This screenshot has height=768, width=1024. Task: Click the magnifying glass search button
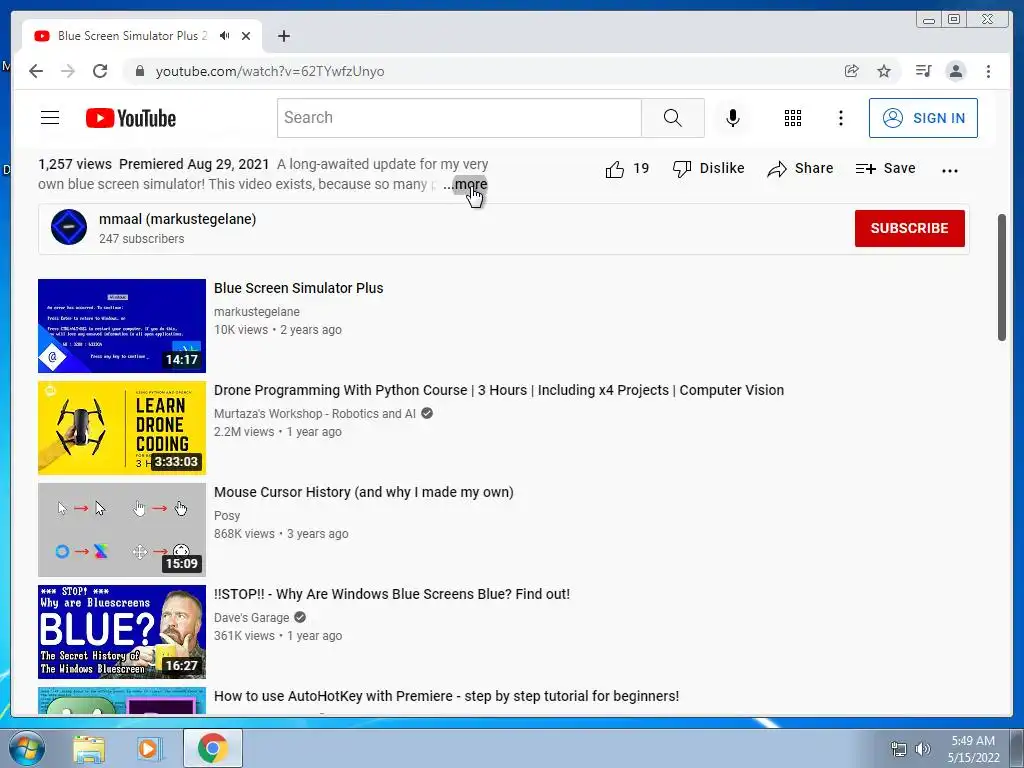tap(673, 118)
